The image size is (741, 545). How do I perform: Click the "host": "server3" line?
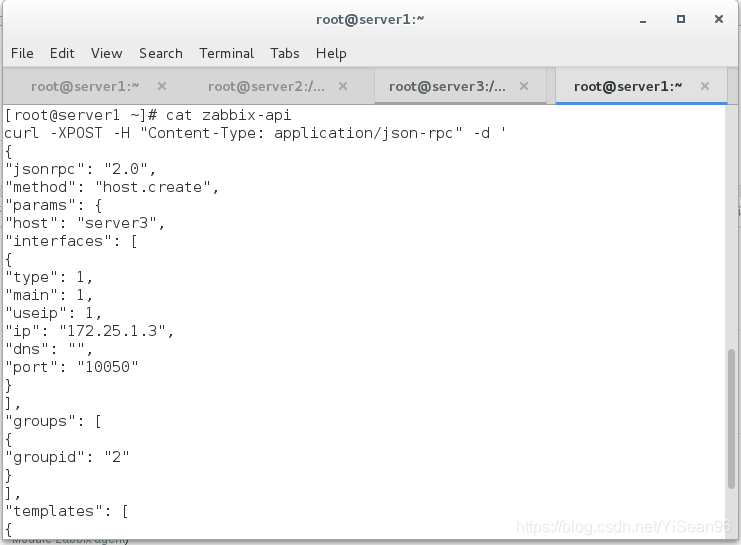tap(85, 223)
